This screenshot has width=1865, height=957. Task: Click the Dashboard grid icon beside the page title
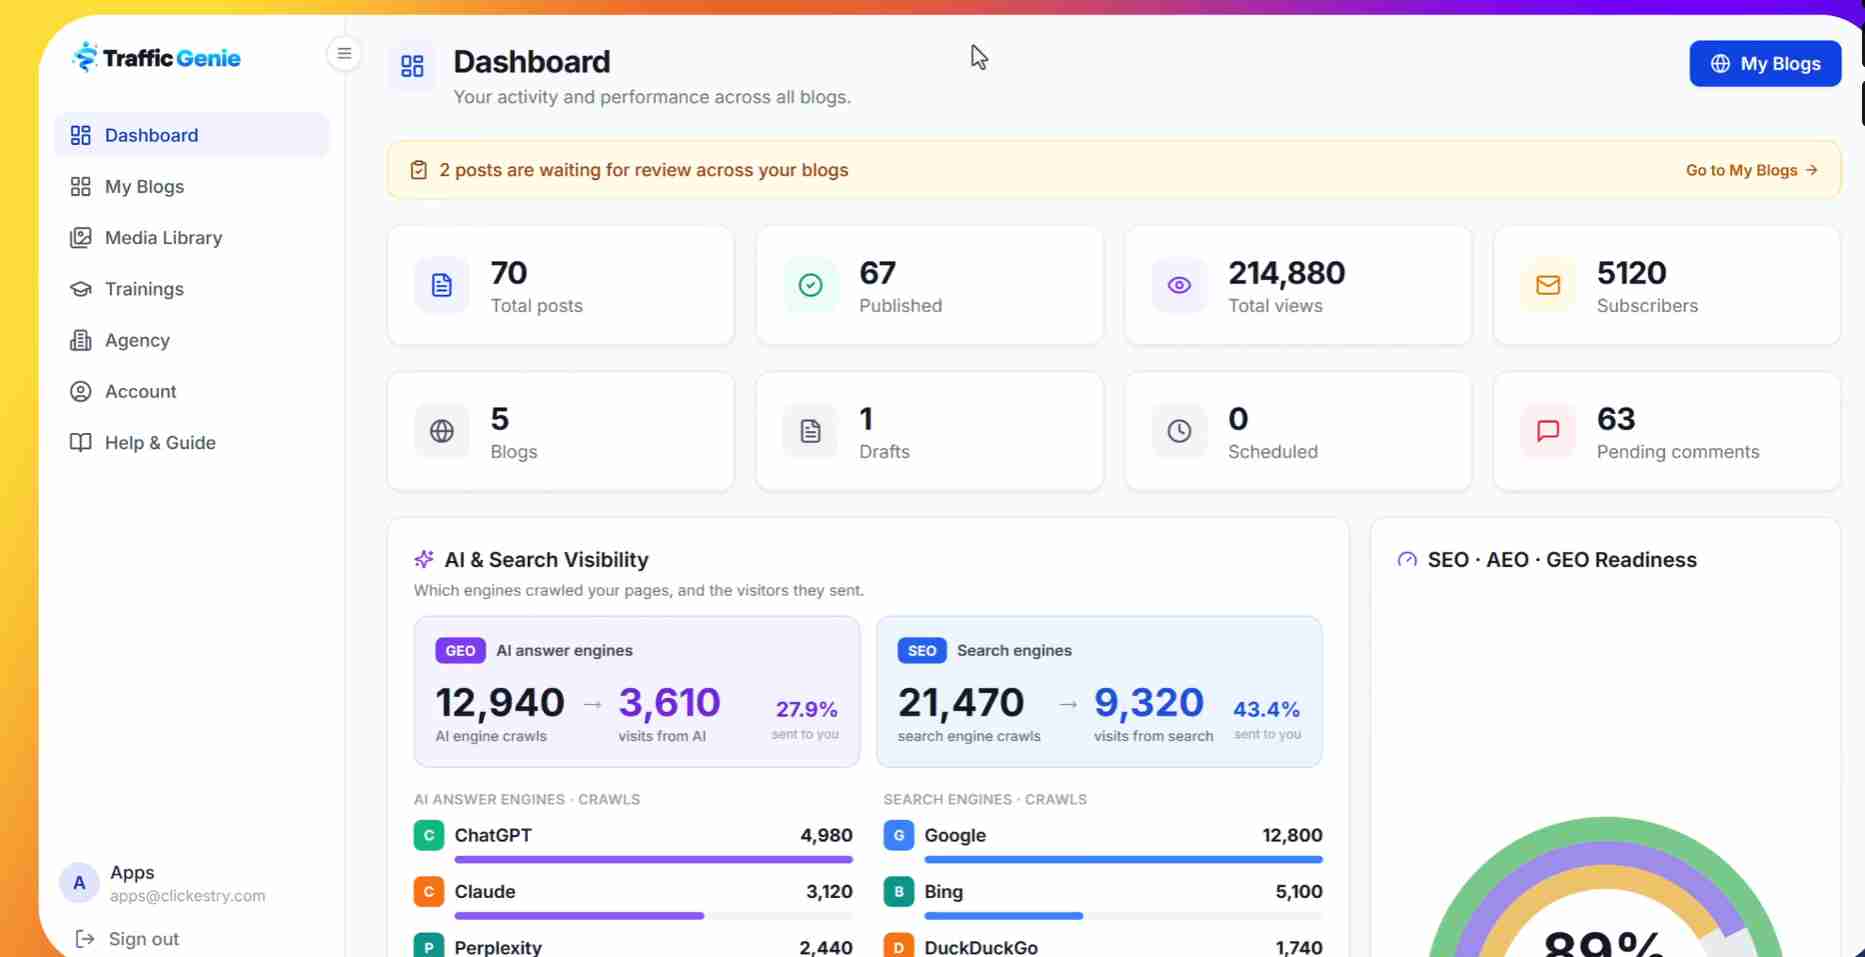click(x=412, y=66)
